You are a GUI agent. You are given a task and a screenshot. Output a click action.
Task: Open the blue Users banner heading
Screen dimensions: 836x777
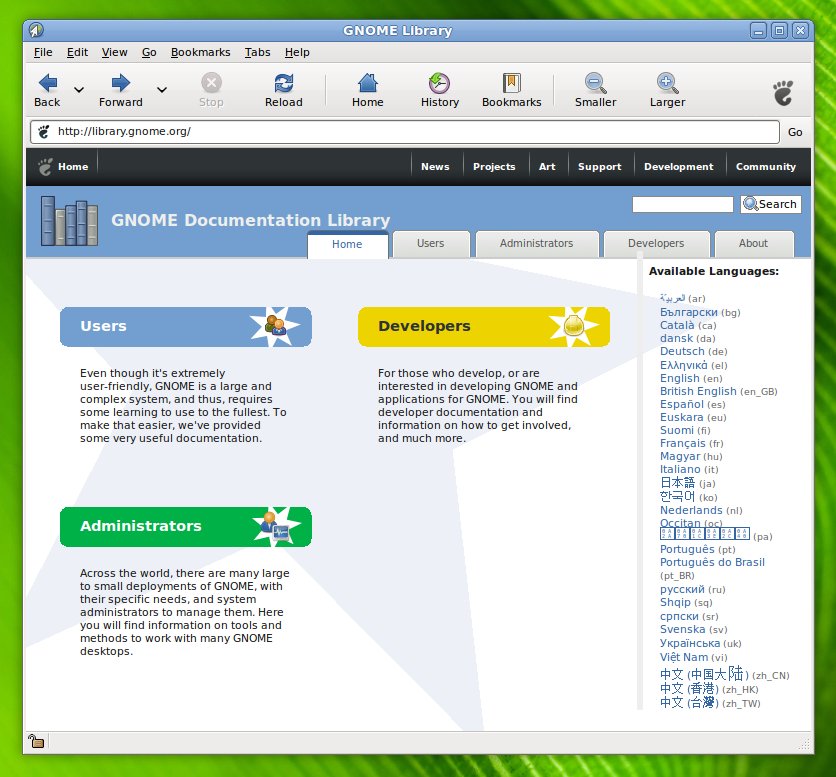pos(186,326)
